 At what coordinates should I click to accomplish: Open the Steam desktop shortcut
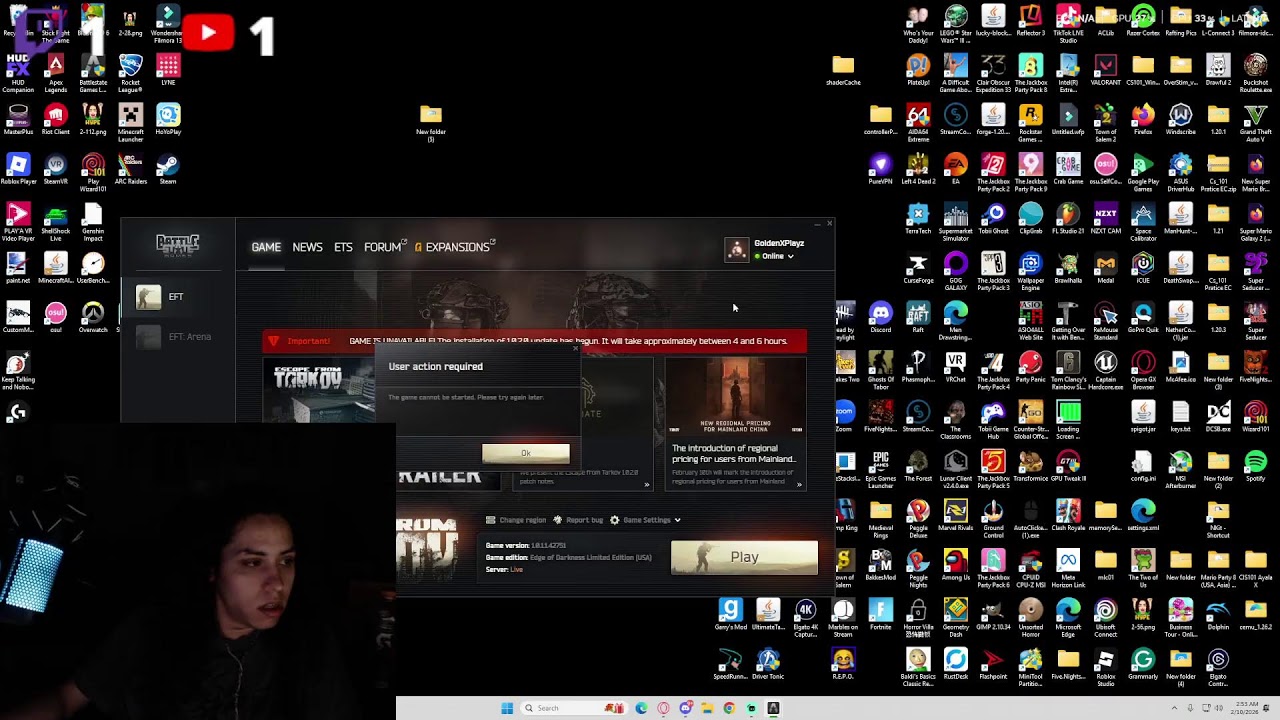click(168, 168)
